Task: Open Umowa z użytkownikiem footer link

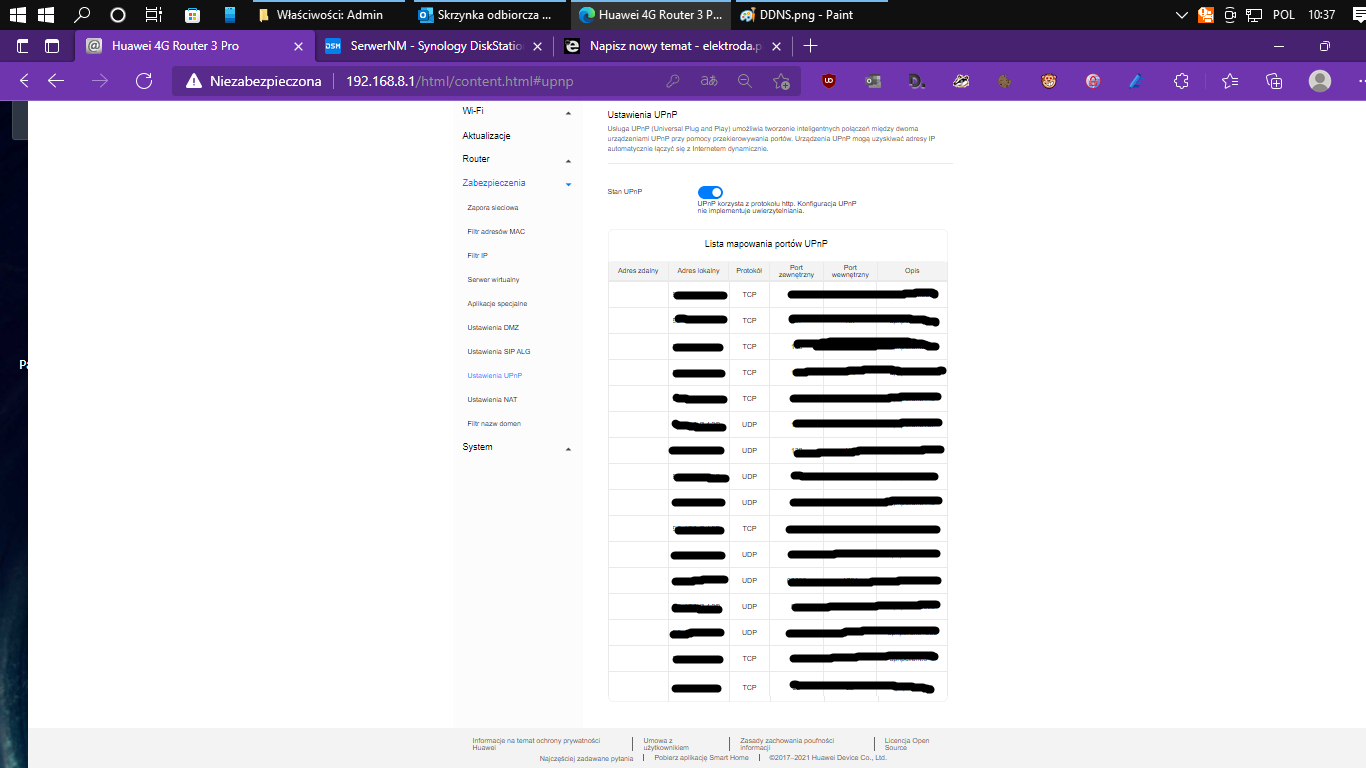Action: point(666,743)
